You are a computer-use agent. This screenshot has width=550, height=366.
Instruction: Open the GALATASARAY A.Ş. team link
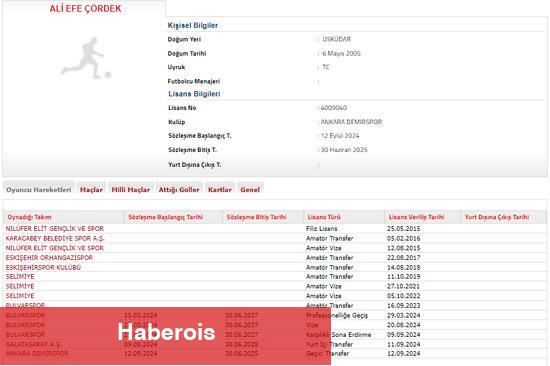(x=33, y=344)
